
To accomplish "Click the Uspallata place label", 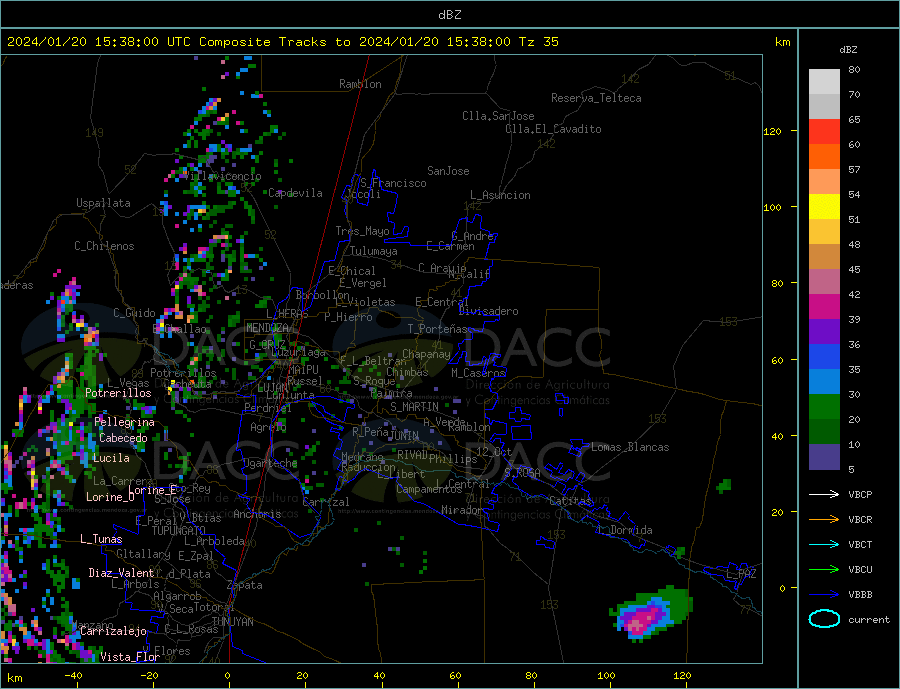I will (103, 203).
